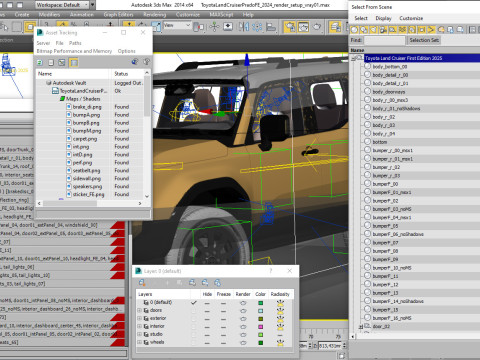This screenshot has height=360, width=480.
Task: Collapse Toyota Land Cruiser First Edition 2025 tree node
Action: point(353,58)
